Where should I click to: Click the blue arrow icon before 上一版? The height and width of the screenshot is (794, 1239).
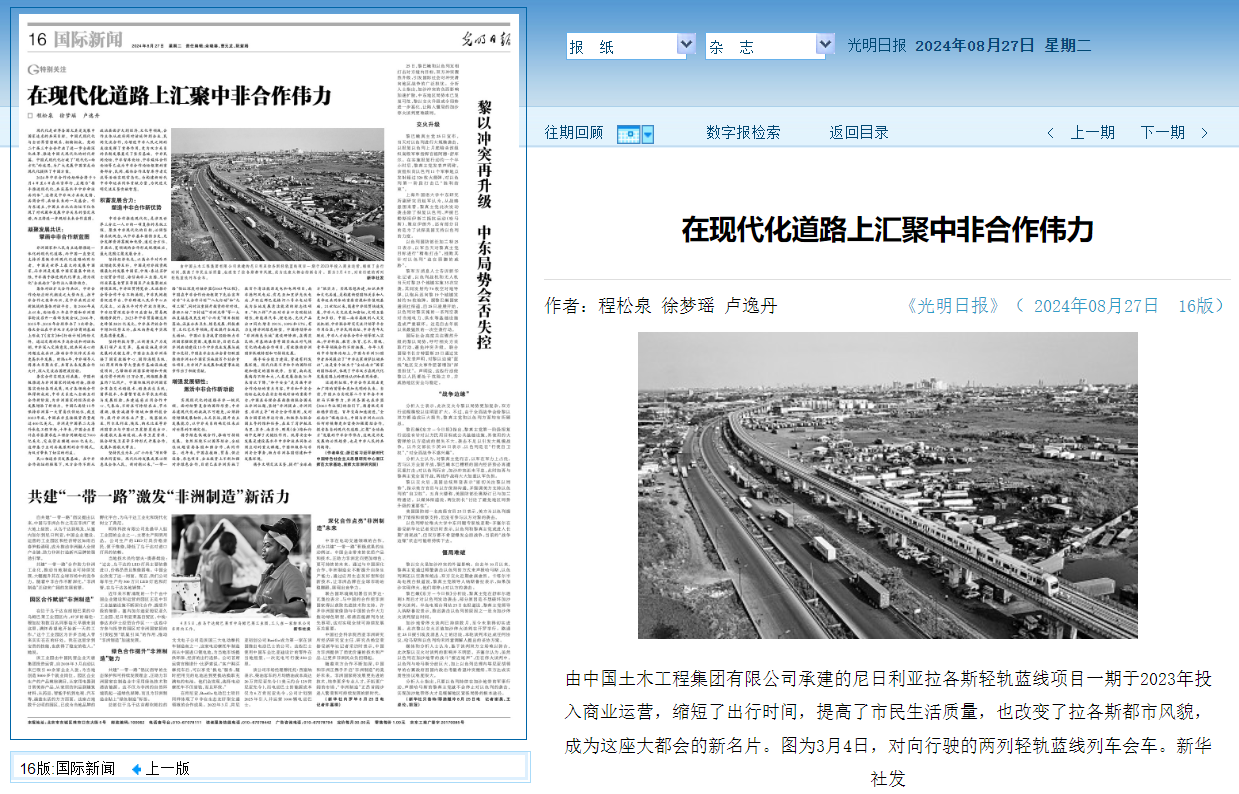[x=137, y=769]
